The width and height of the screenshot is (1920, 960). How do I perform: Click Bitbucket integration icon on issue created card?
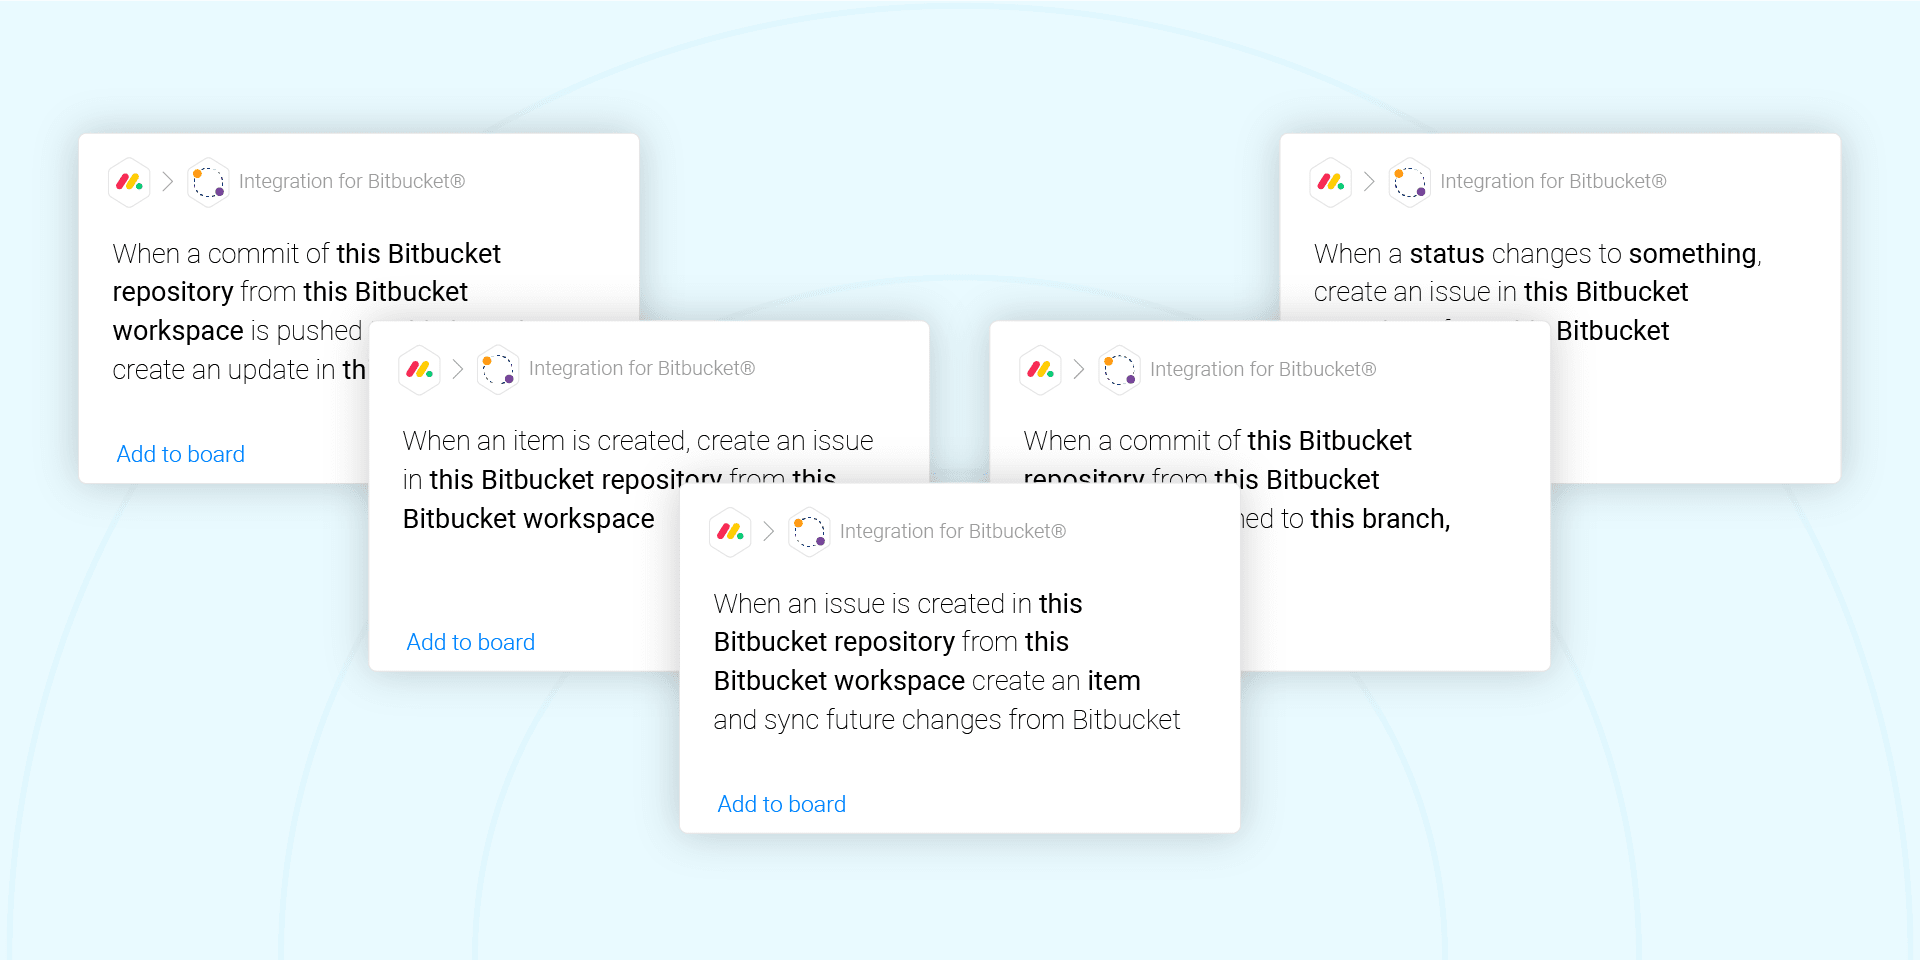coord(809,532)
